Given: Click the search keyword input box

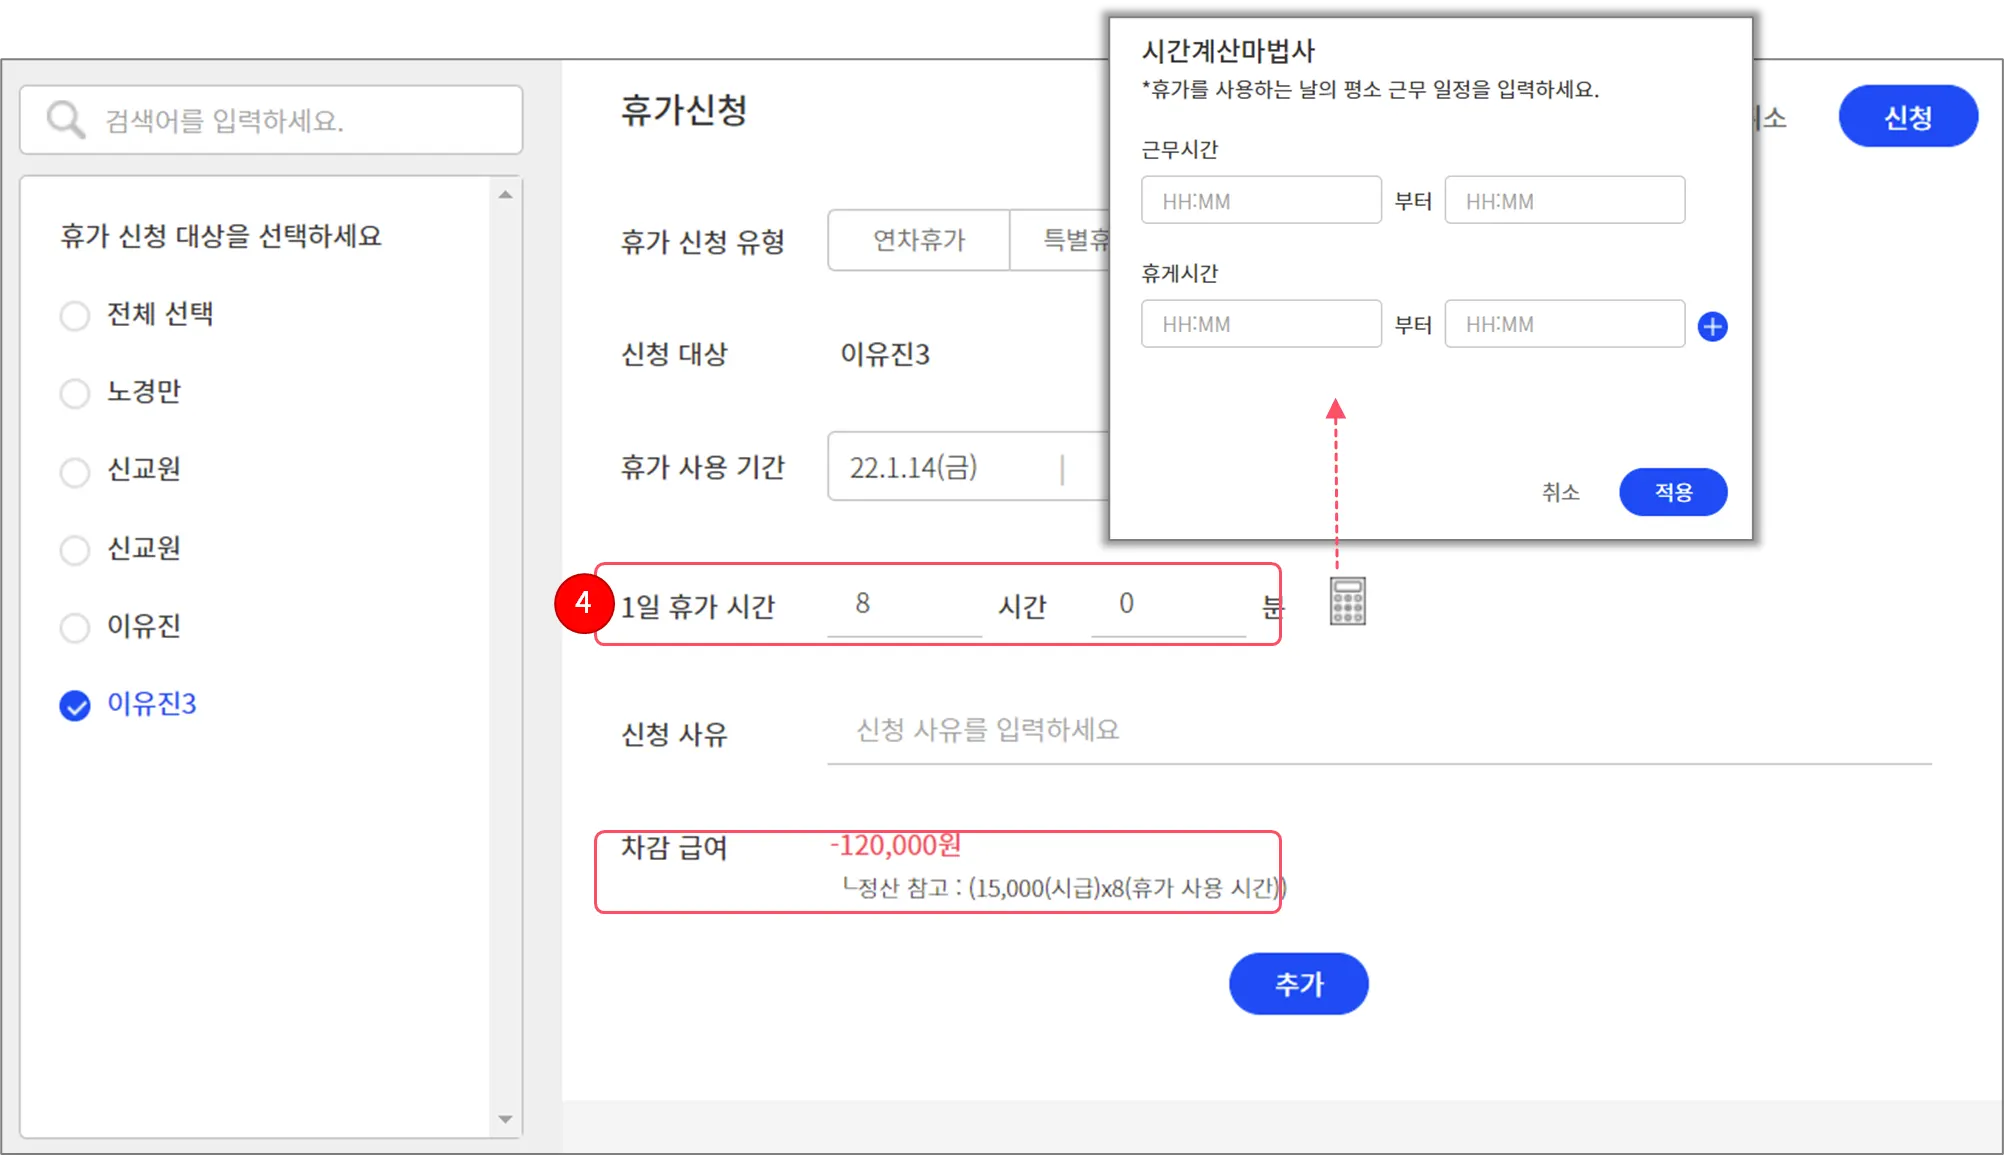Looking at the screenshot, I should point(300,120).
